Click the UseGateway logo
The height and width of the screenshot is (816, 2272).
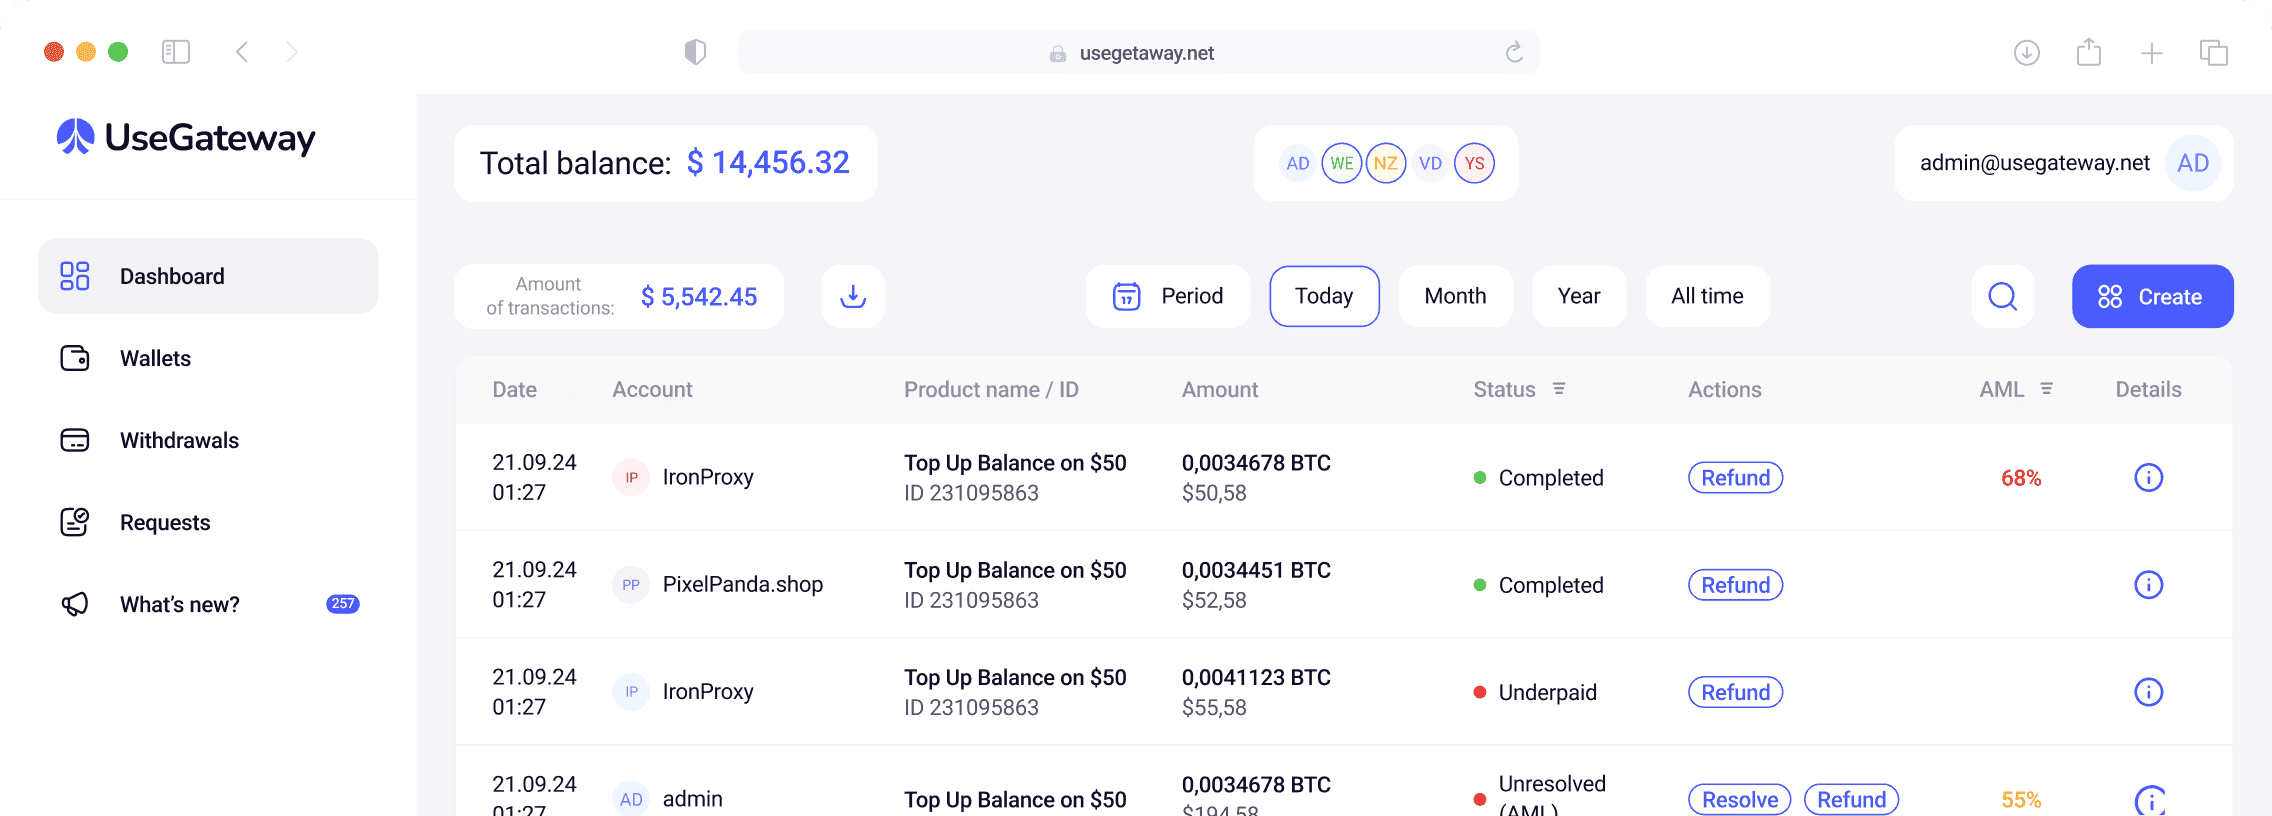point(186,137)
